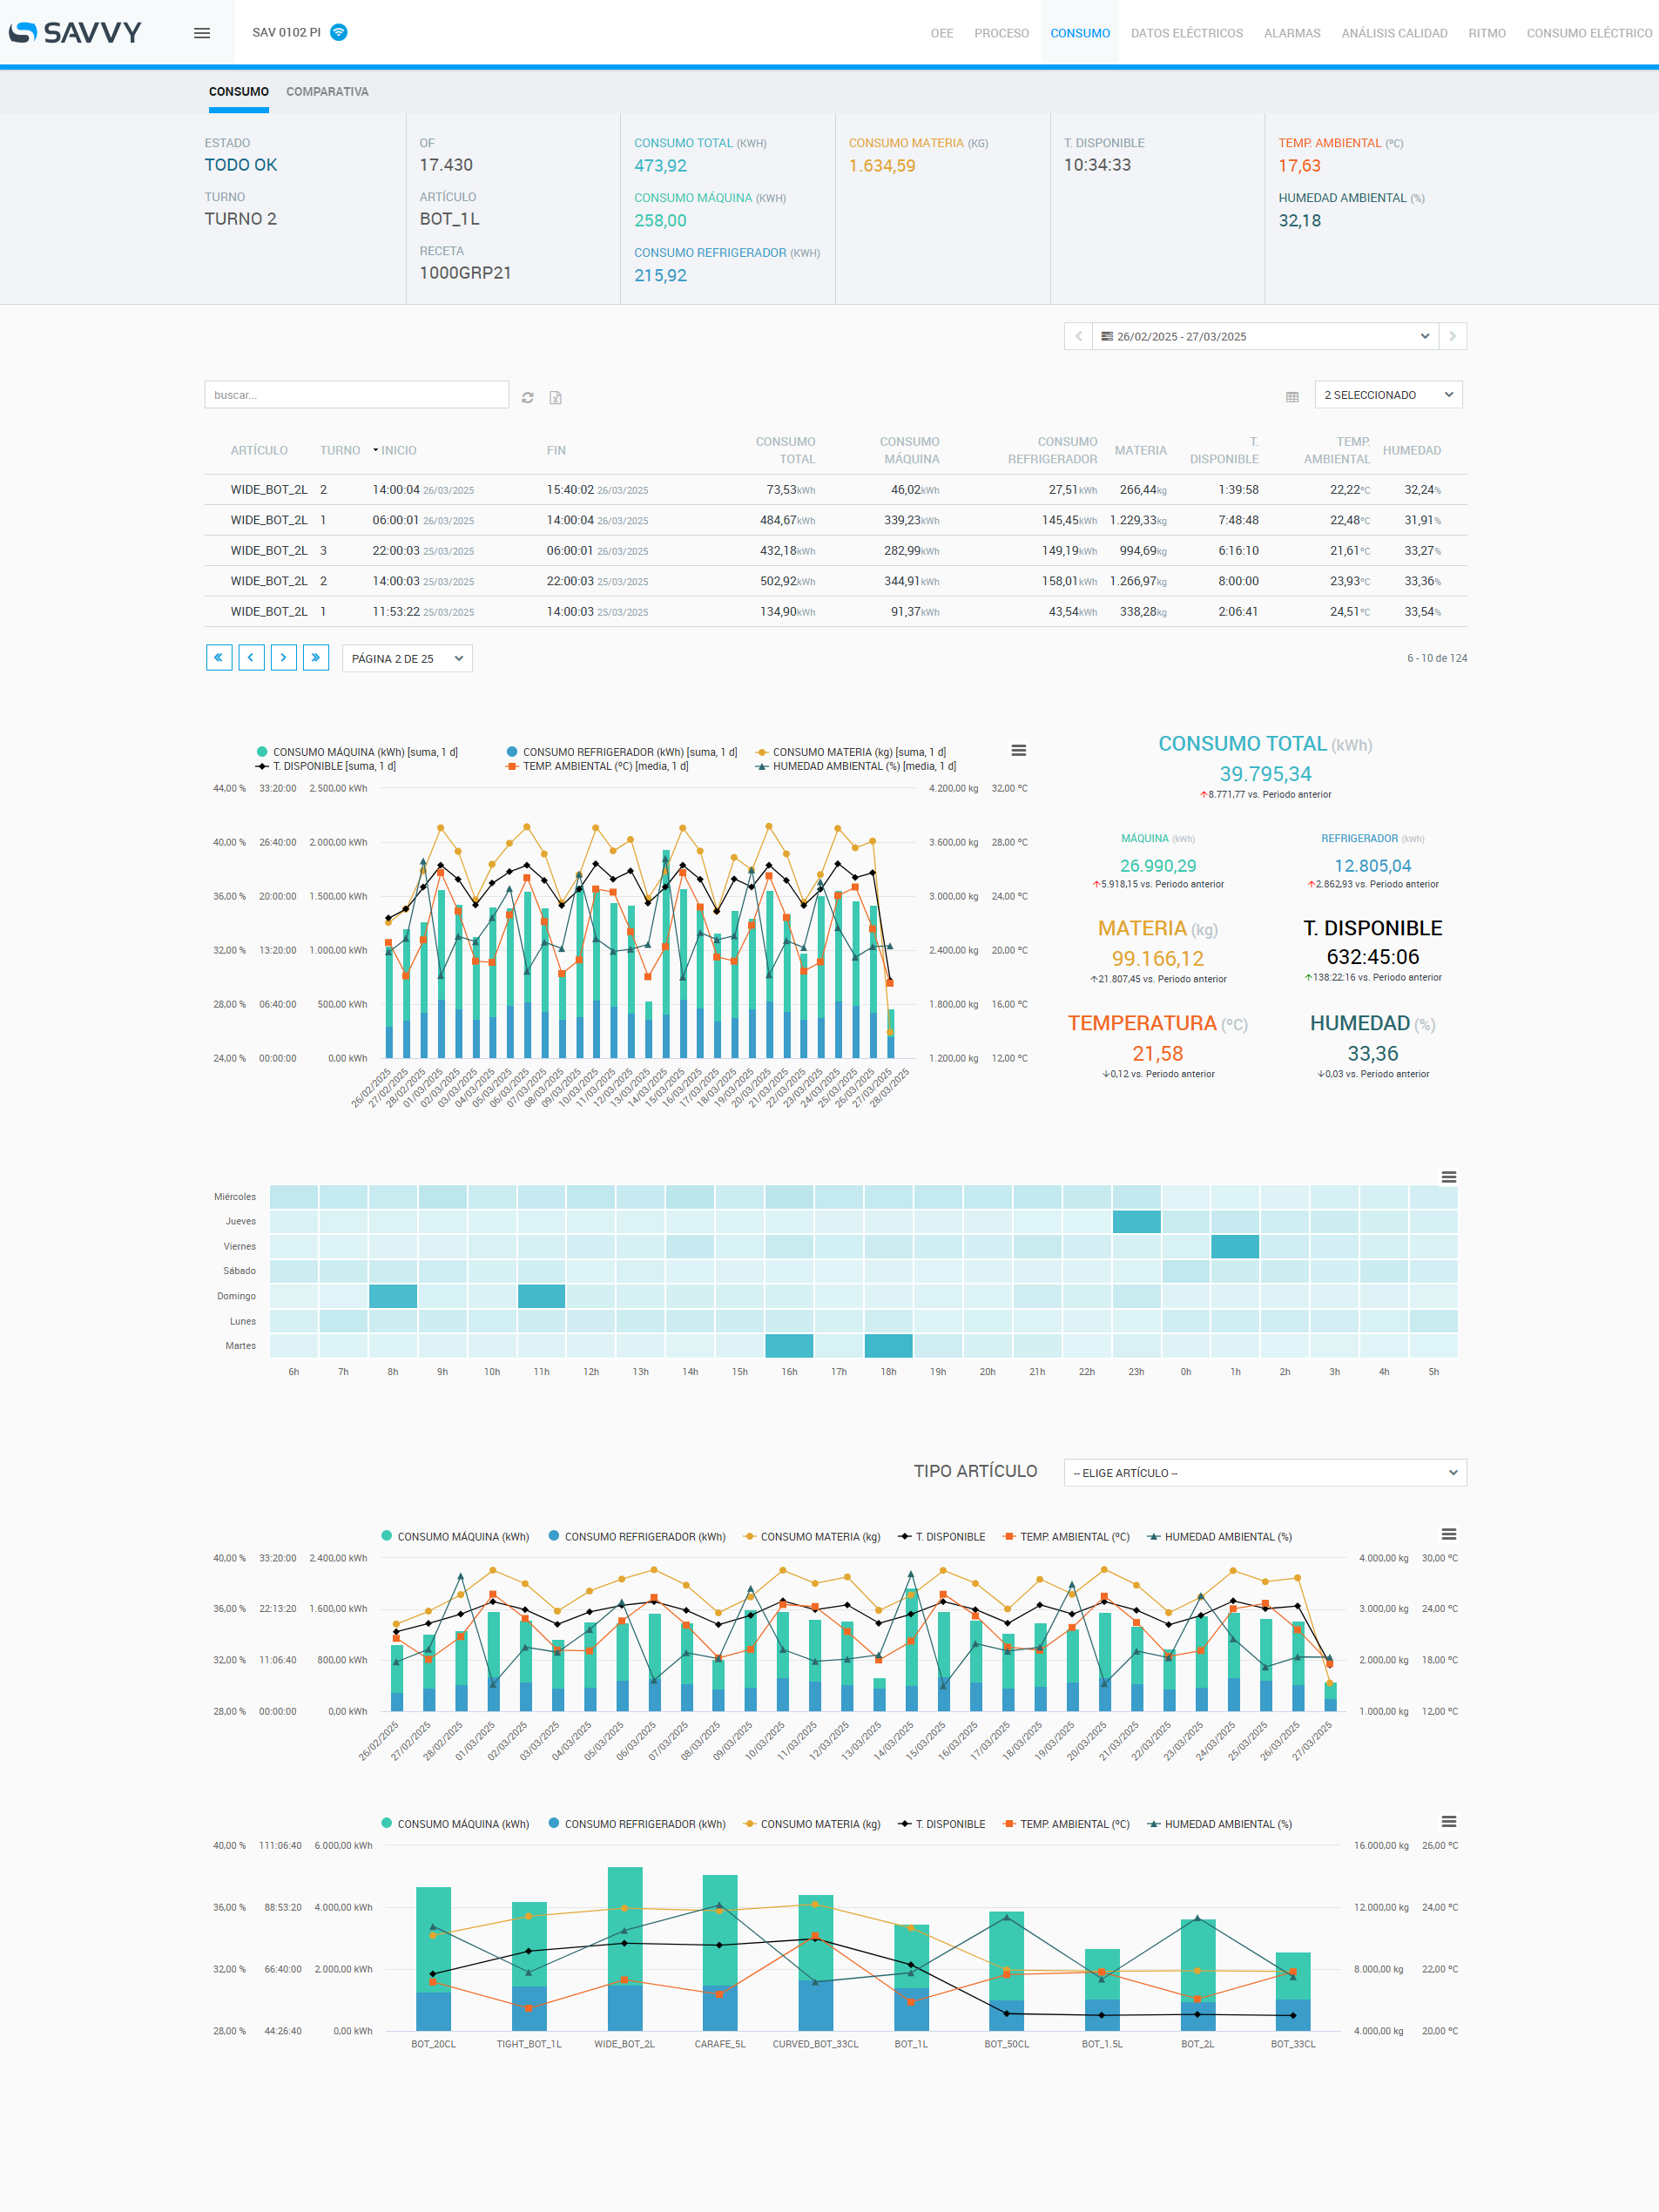1659x2212 pixels.
Task: Open the ALARMAS navigation tab
Action: tap(1291, 33)
